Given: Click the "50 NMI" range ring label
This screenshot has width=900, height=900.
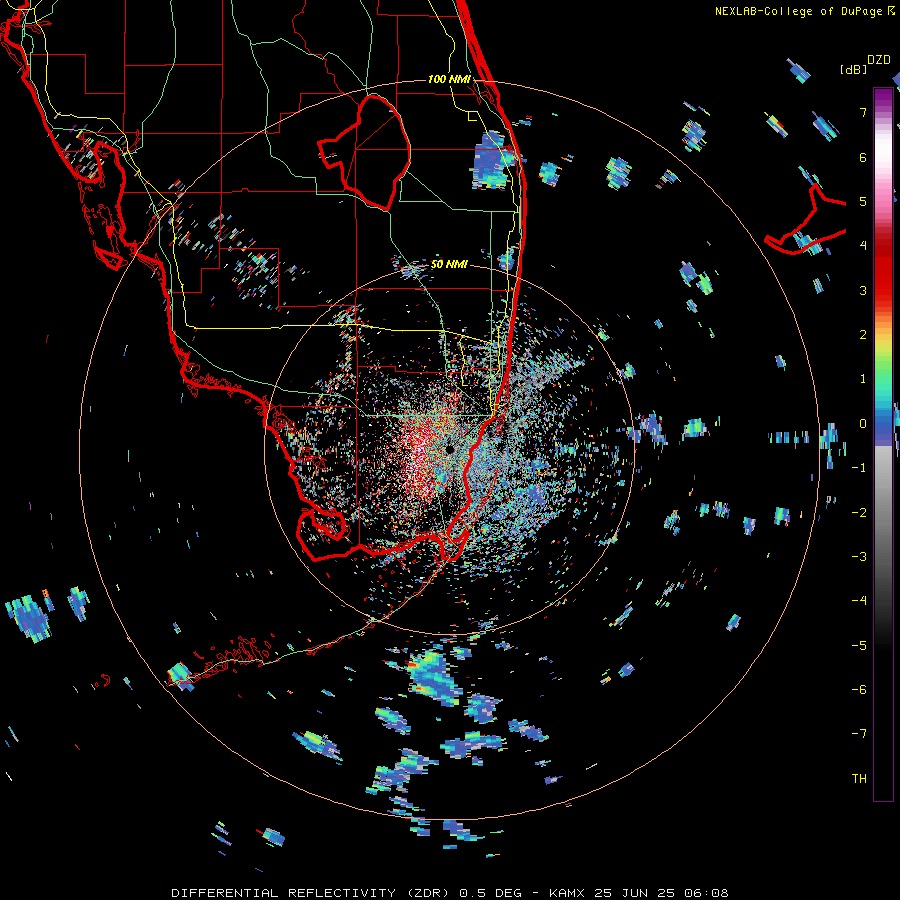Looking at the screenshot, I should pyautogui.click(x=449, y=264).
